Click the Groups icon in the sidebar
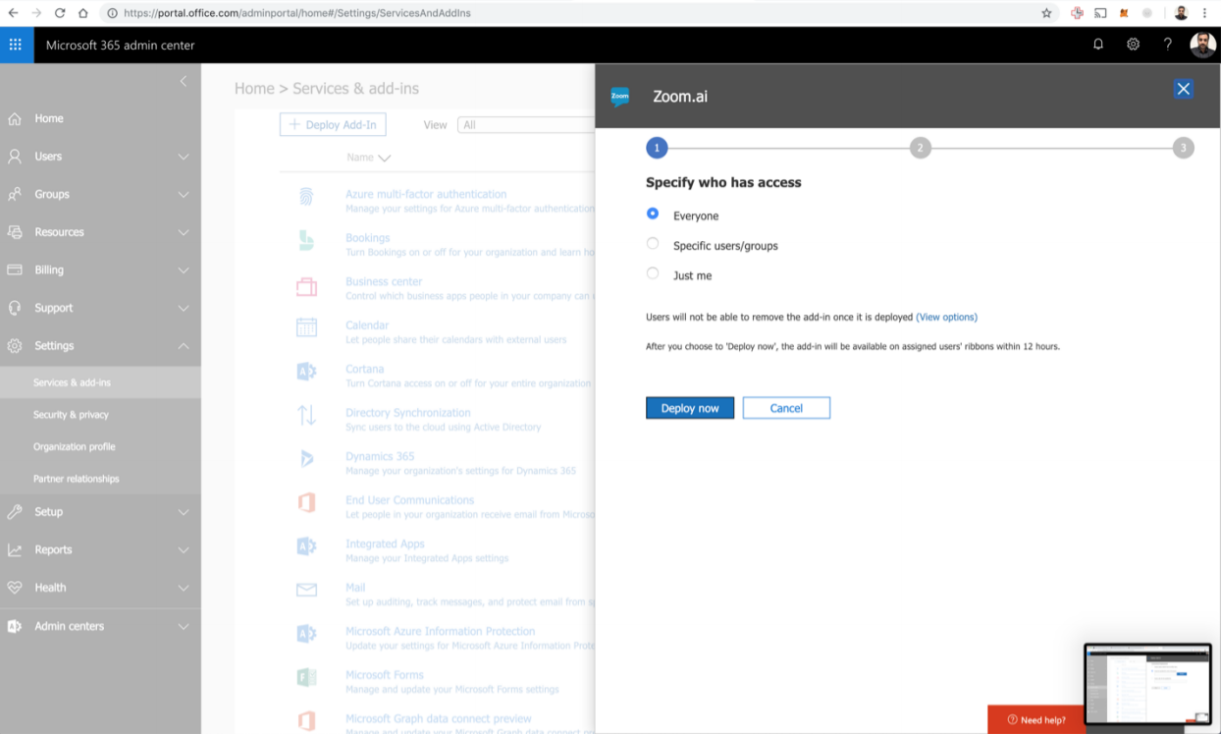This screenshot has width=1224, height=734. tap(15, 194)
